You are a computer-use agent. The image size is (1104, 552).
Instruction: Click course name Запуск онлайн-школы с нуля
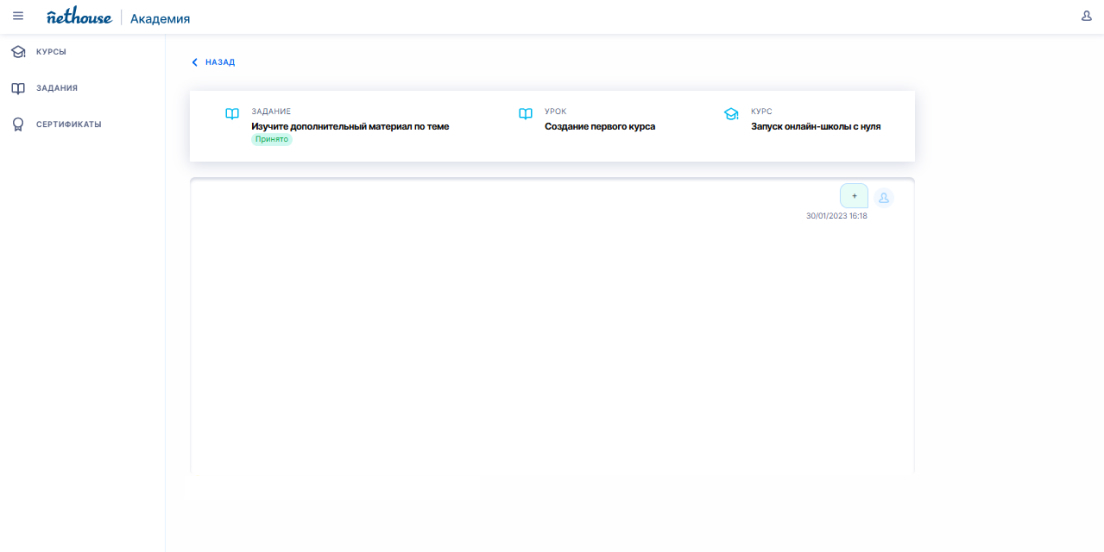pos(816,127)
